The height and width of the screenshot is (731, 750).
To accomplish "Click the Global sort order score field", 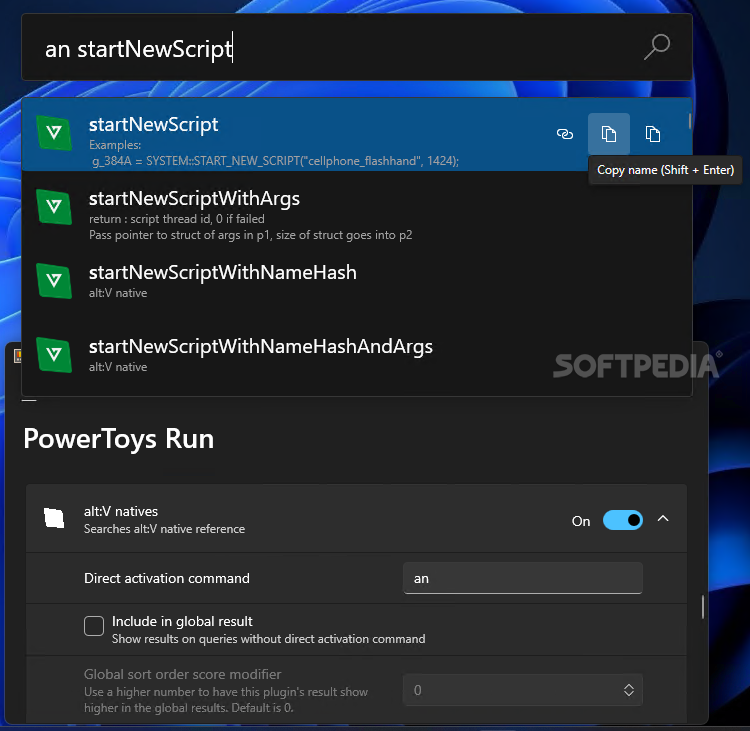I will [523, 690].
